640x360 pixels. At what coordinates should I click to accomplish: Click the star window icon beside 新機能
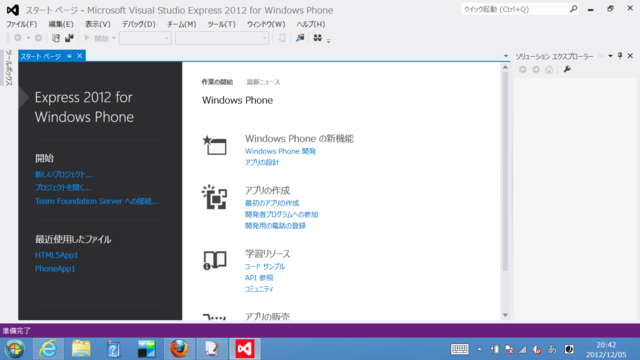[215, 145]
